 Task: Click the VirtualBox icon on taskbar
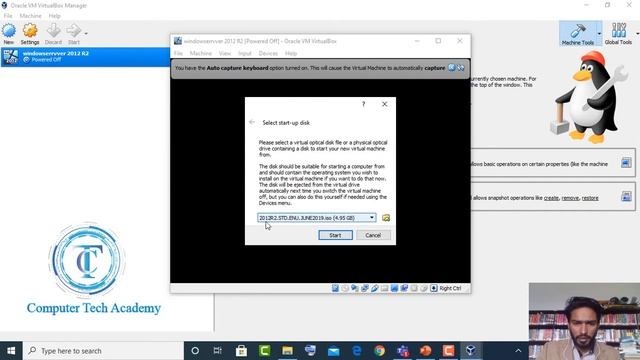(x=471, y=351)
